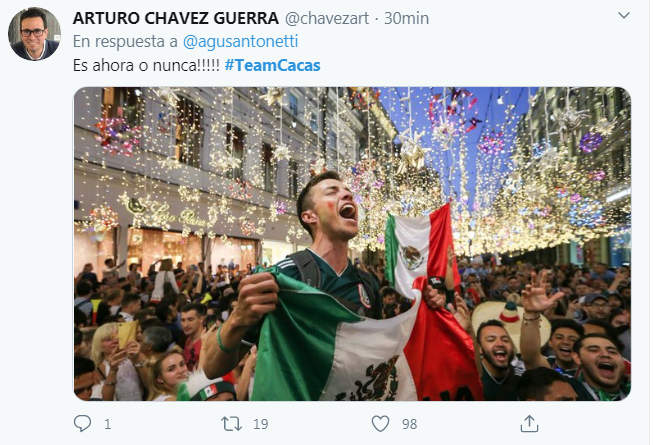Retweet this post using the arrows icon
Screen dimensions: 654x445
point(231,424)
